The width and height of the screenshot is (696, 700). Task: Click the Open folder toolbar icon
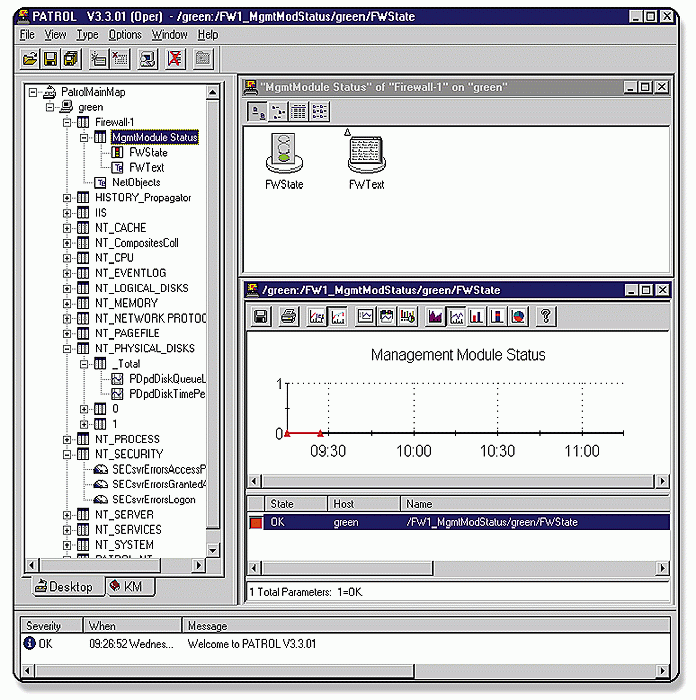click(30, 58)
